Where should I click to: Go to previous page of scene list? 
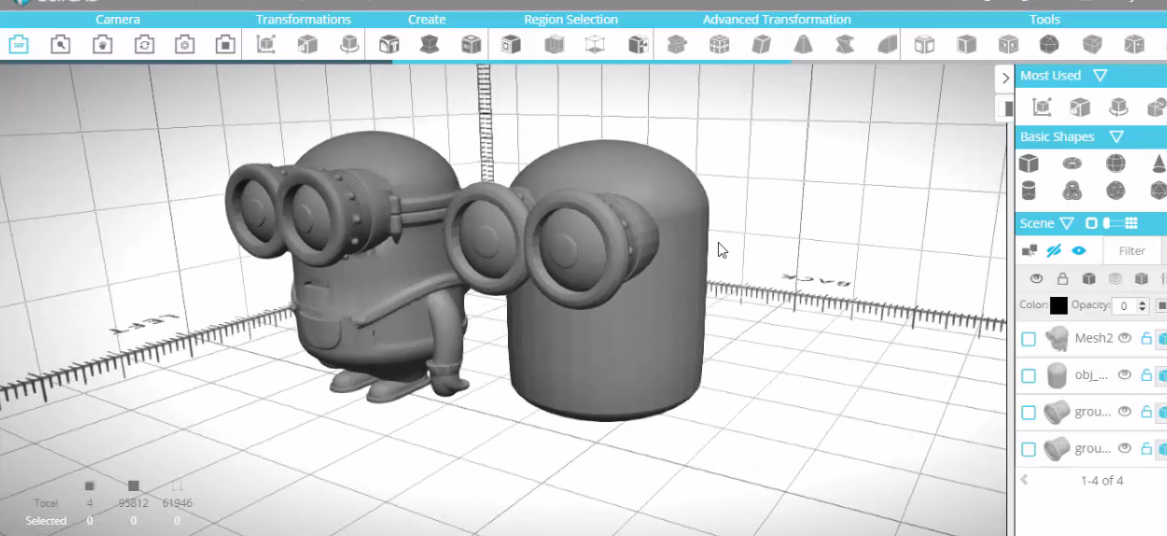[1024, 480]
